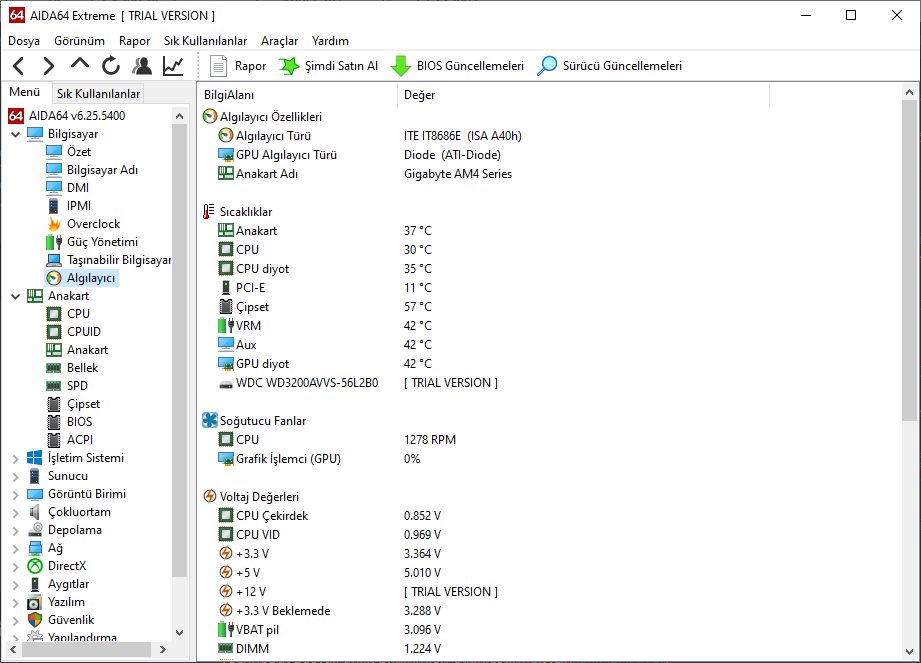This screenshot has height=663, width=921.
Task: Open the ACPI tree item
Action: click(80, 440)
